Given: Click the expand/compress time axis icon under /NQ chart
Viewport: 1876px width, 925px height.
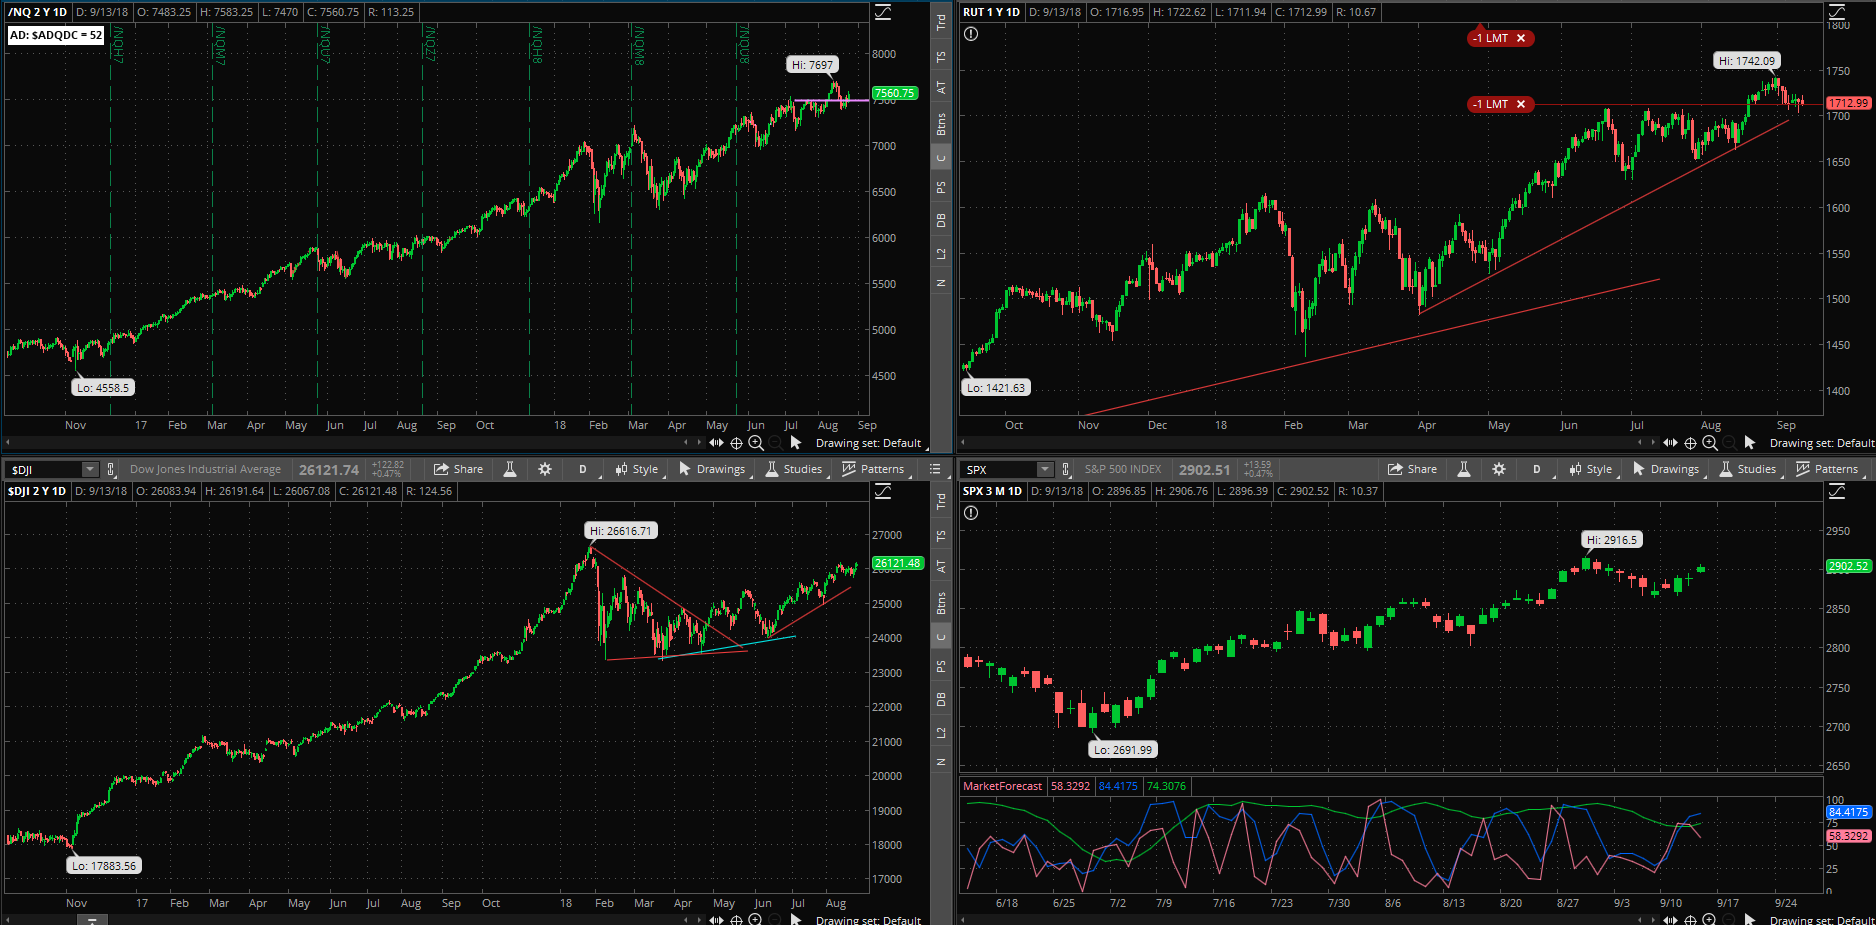Looking at the screenshot, I should [x=716, y=443].
